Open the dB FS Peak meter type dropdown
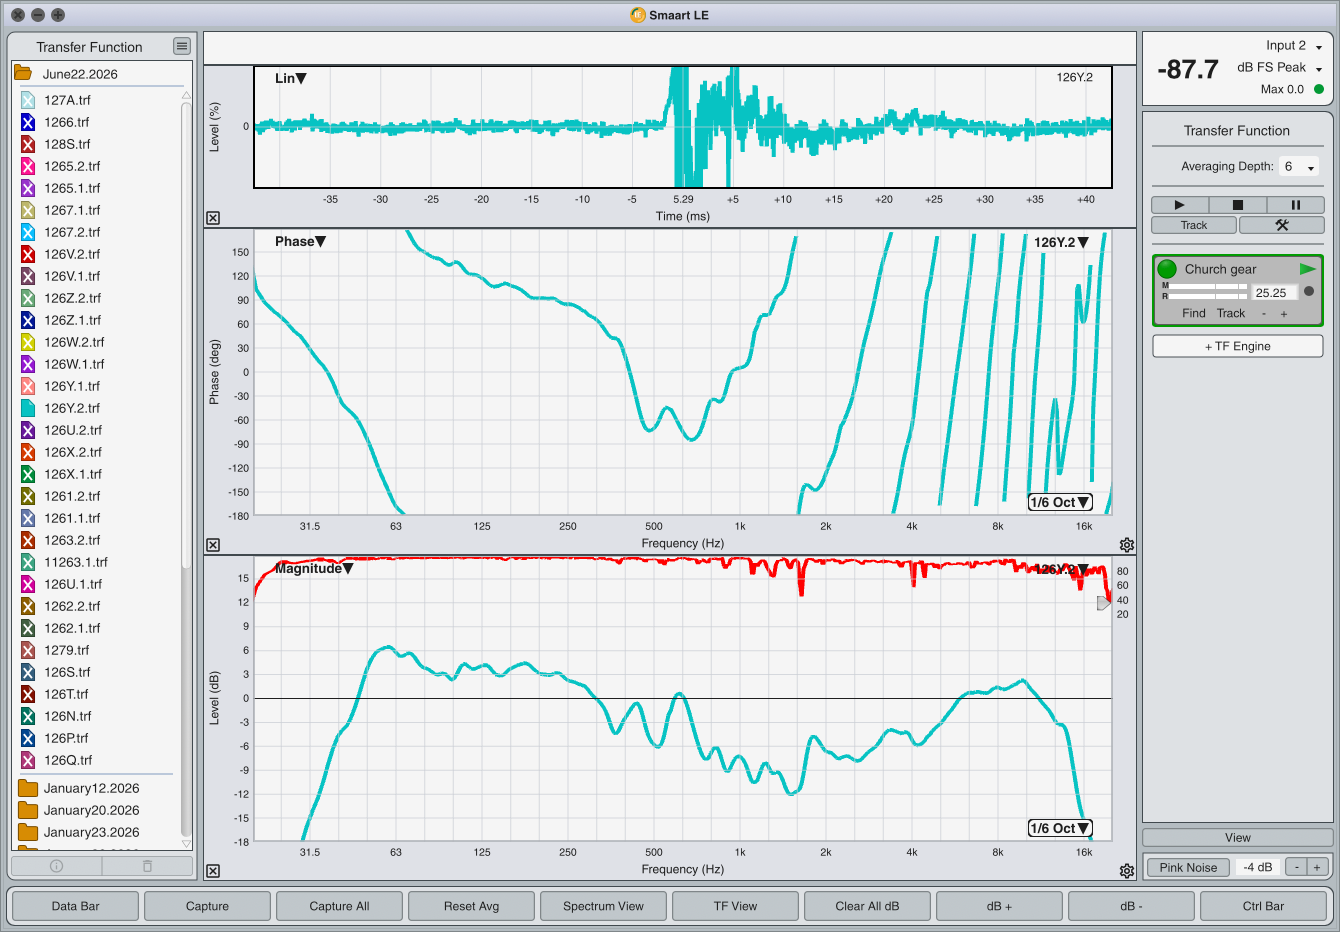Viewport: 1340px width, 932px height. click(x=1279, y=67)
